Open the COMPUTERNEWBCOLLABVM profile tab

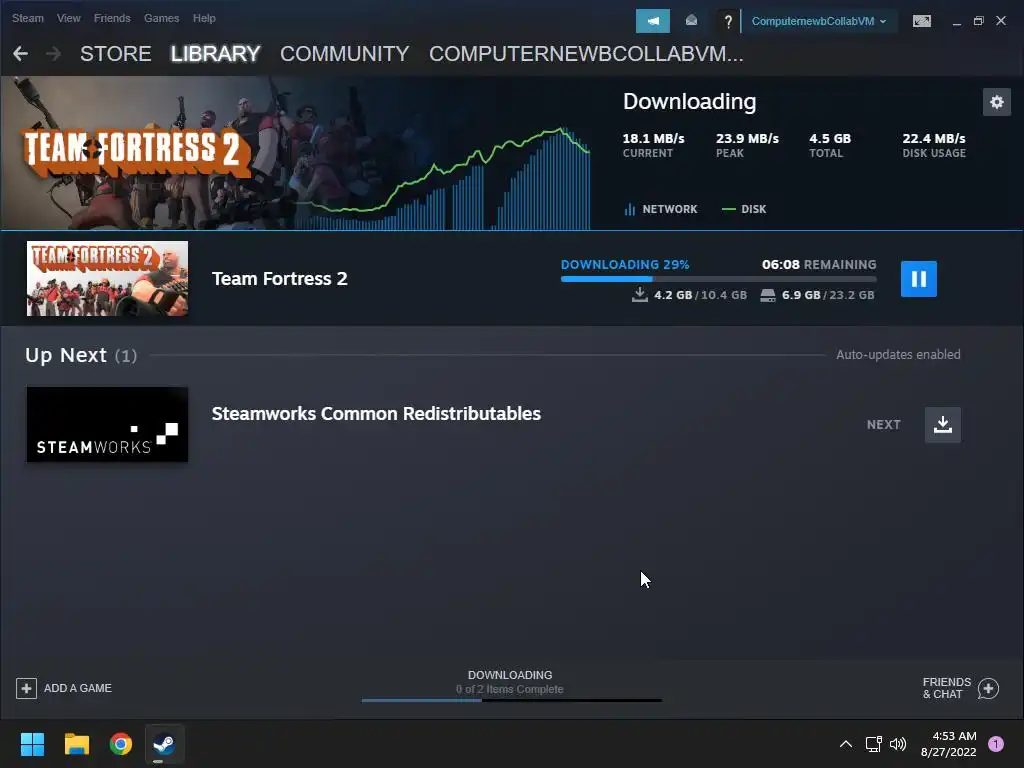[586, 54]
